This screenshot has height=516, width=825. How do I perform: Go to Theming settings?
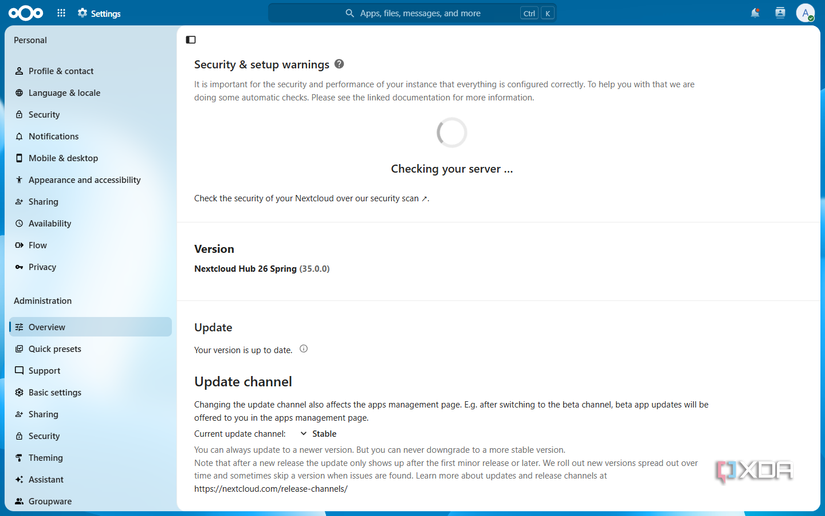pos(90,458)
